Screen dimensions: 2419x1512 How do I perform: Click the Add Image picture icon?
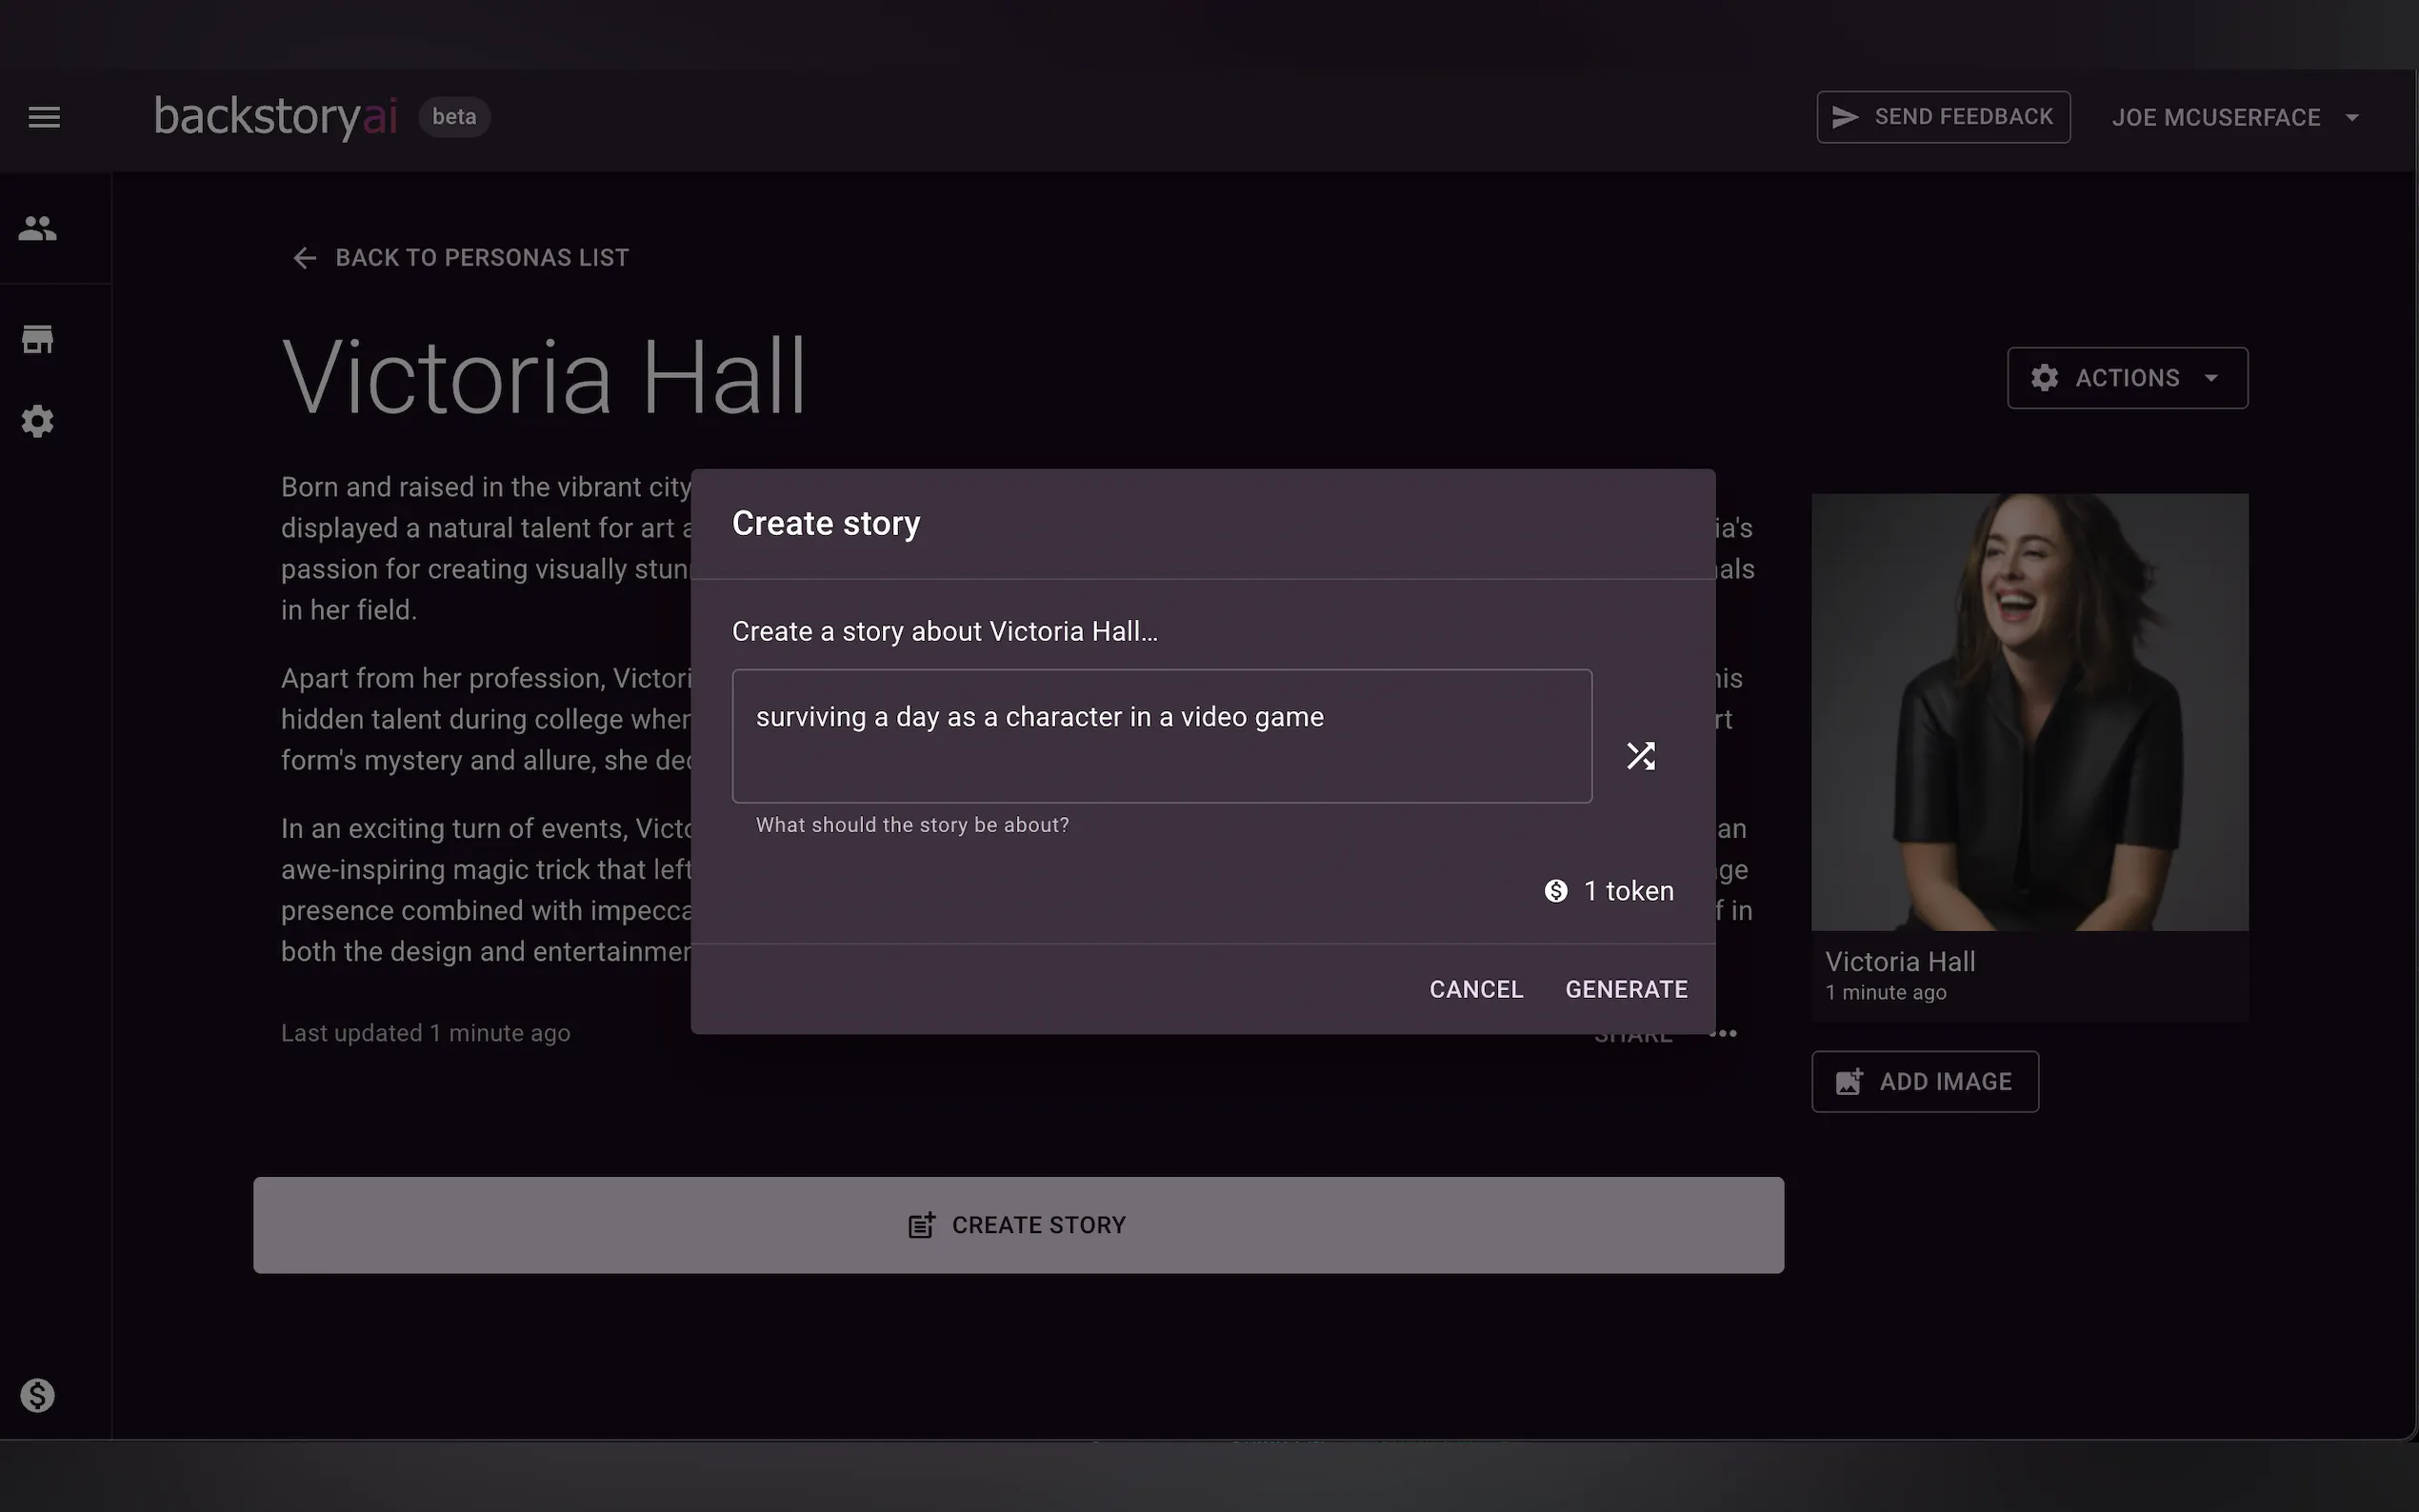click(1850, 1081)
